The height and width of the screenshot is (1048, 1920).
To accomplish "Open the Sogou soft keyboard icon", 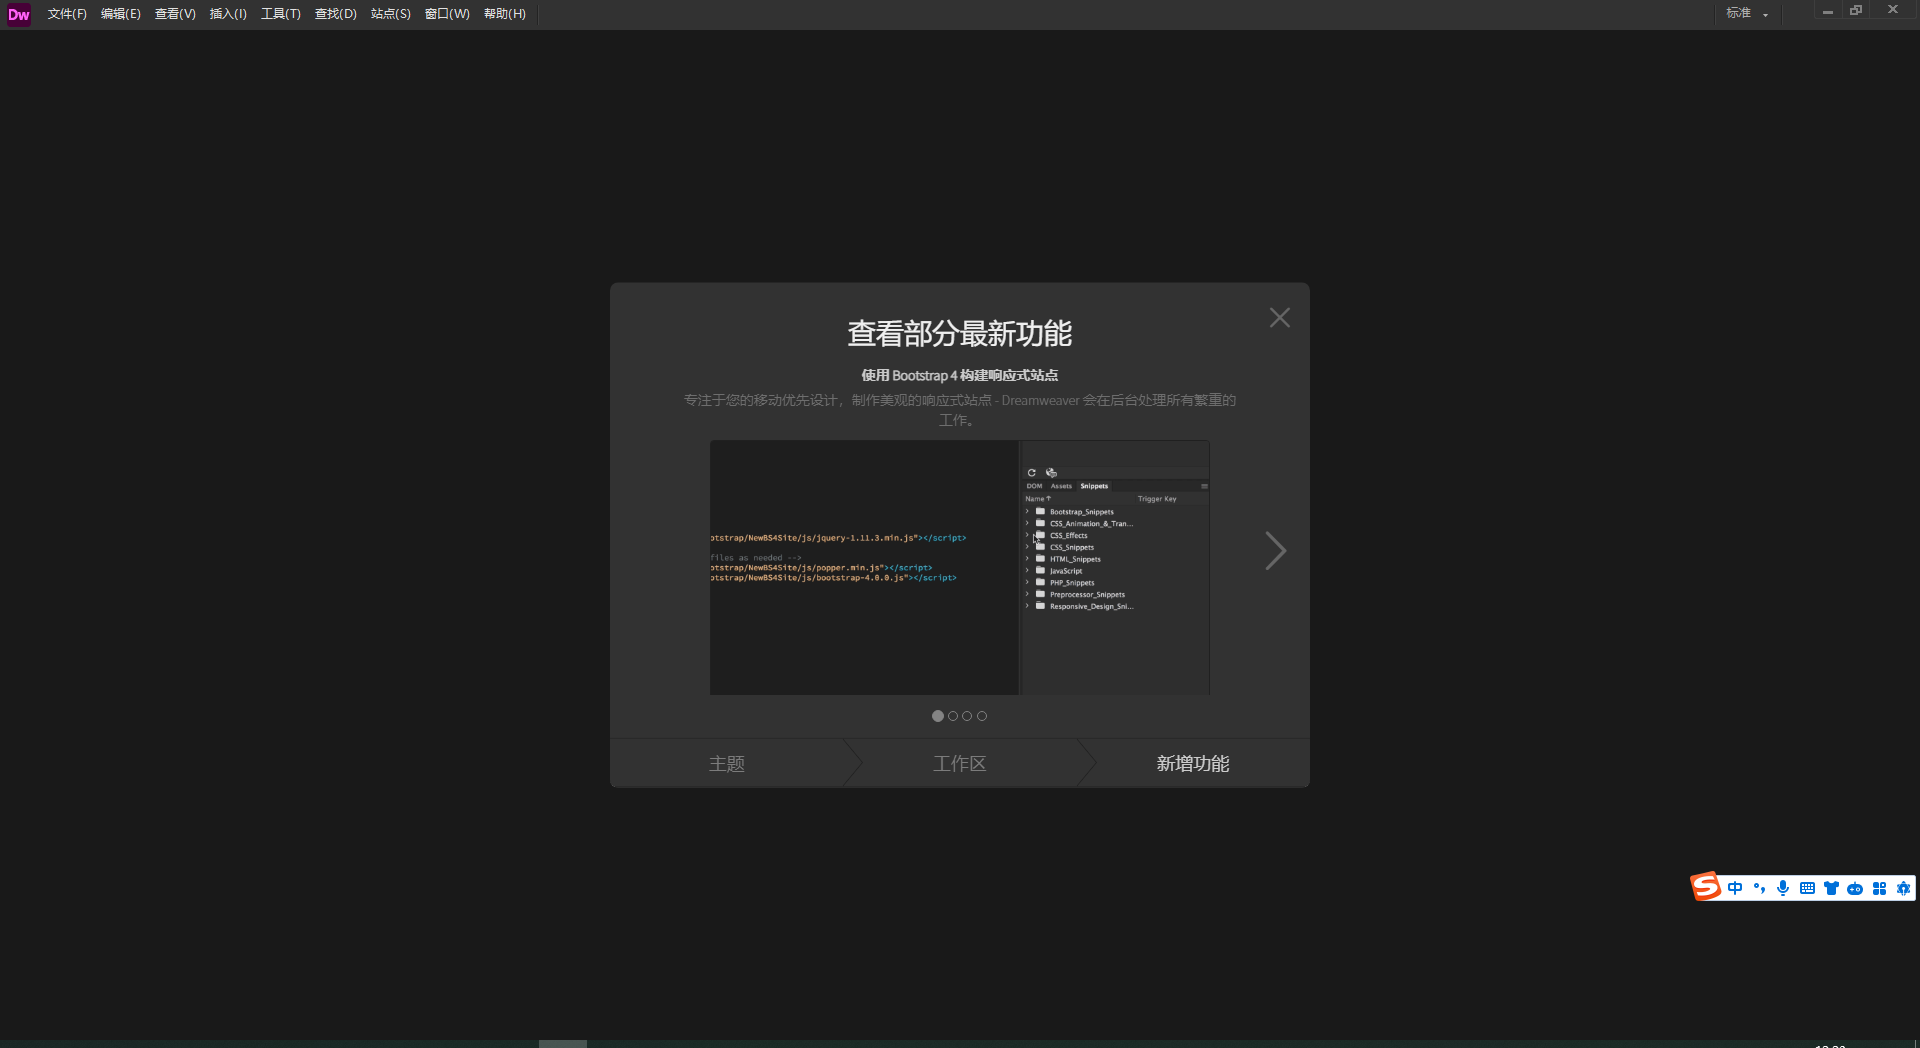I will (x=1807, y=888).
